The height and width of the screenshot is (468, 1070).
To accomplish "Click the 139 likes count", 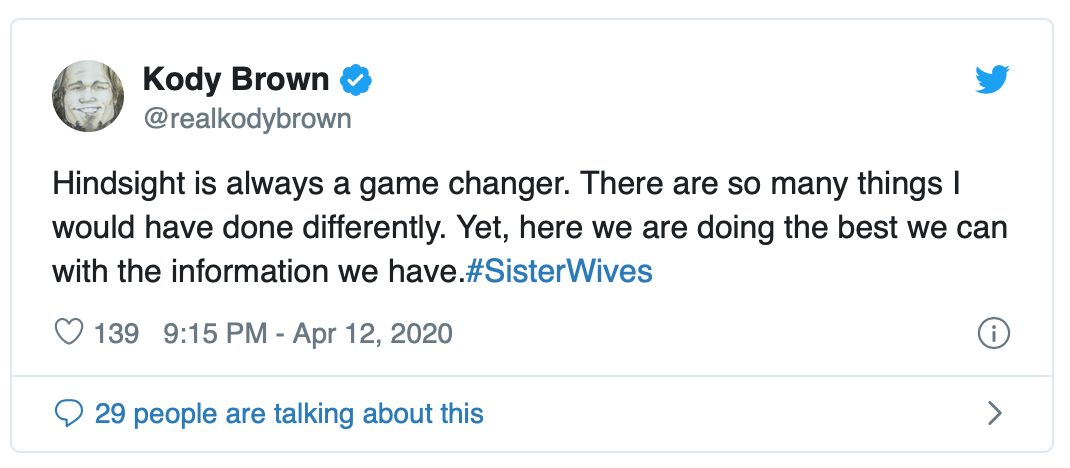I will point(116,333).
